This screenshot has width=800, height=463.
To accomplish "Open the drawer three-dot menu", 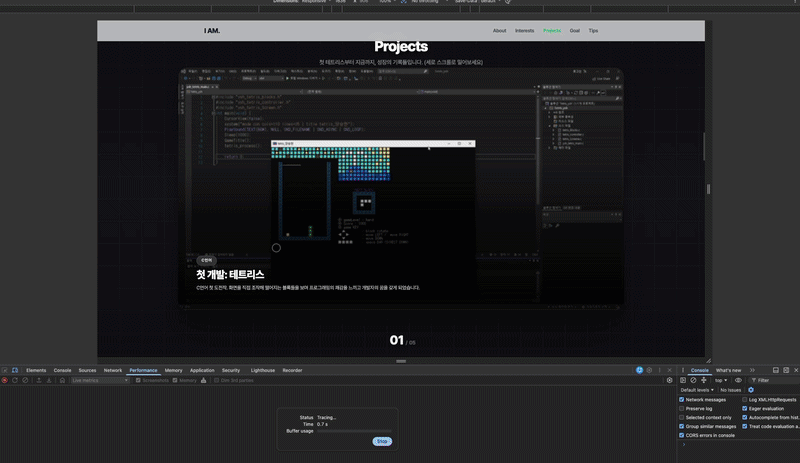I will 683,370.
